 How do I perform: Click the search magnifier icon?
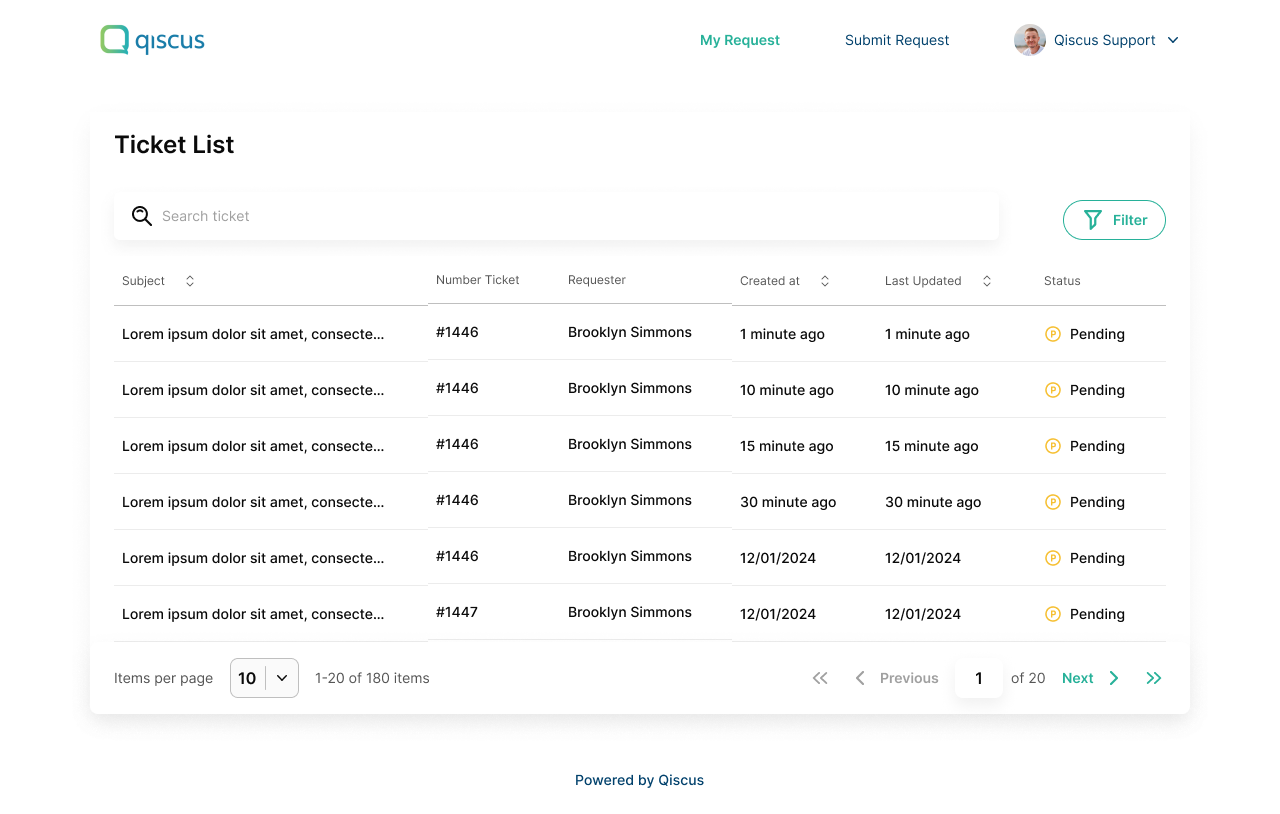pos(142,216)
